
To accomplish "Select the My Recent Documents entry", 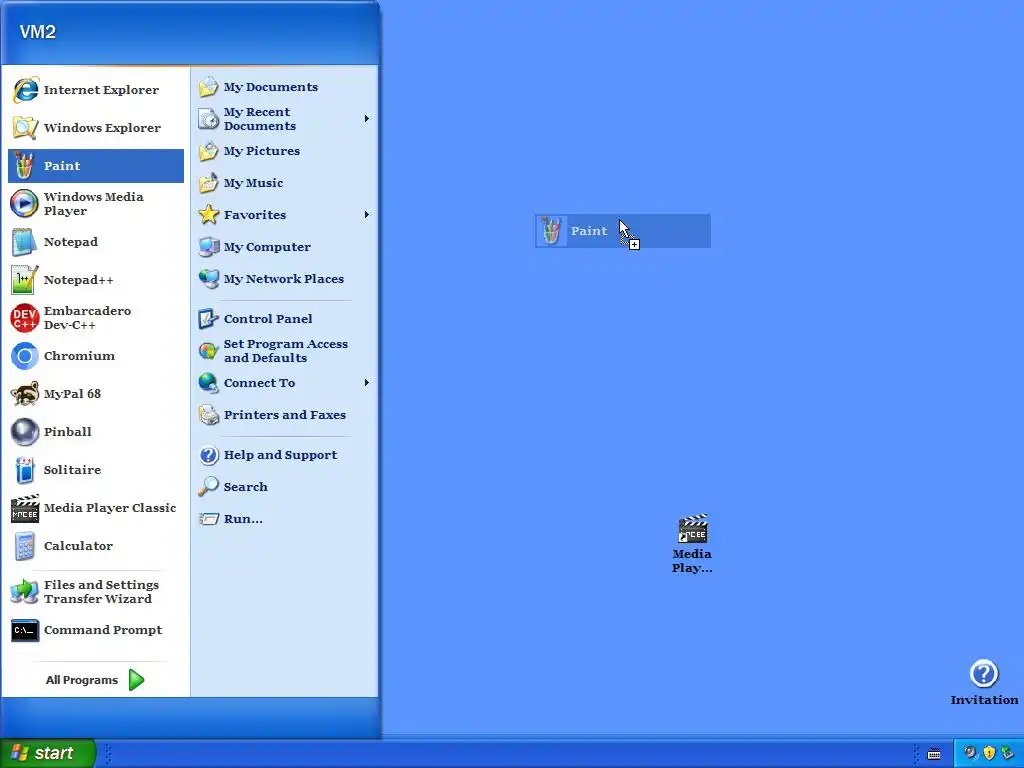I will click(284, 119).
